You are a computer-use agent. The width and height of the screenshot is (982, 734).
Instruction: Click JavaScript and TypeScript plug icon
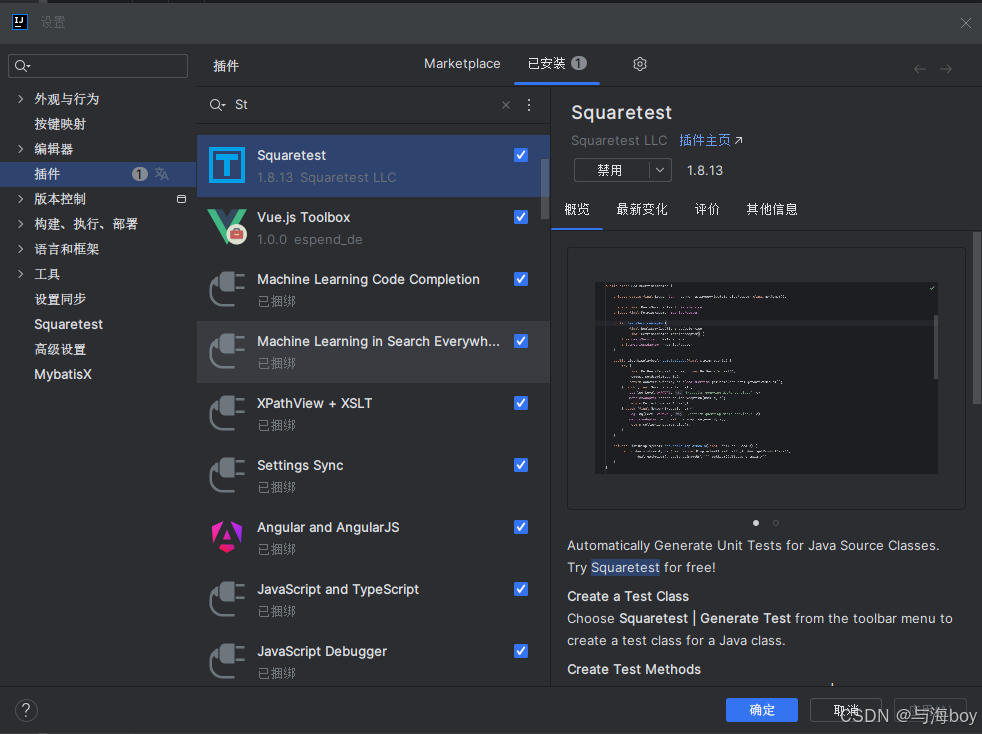point(227,599)
